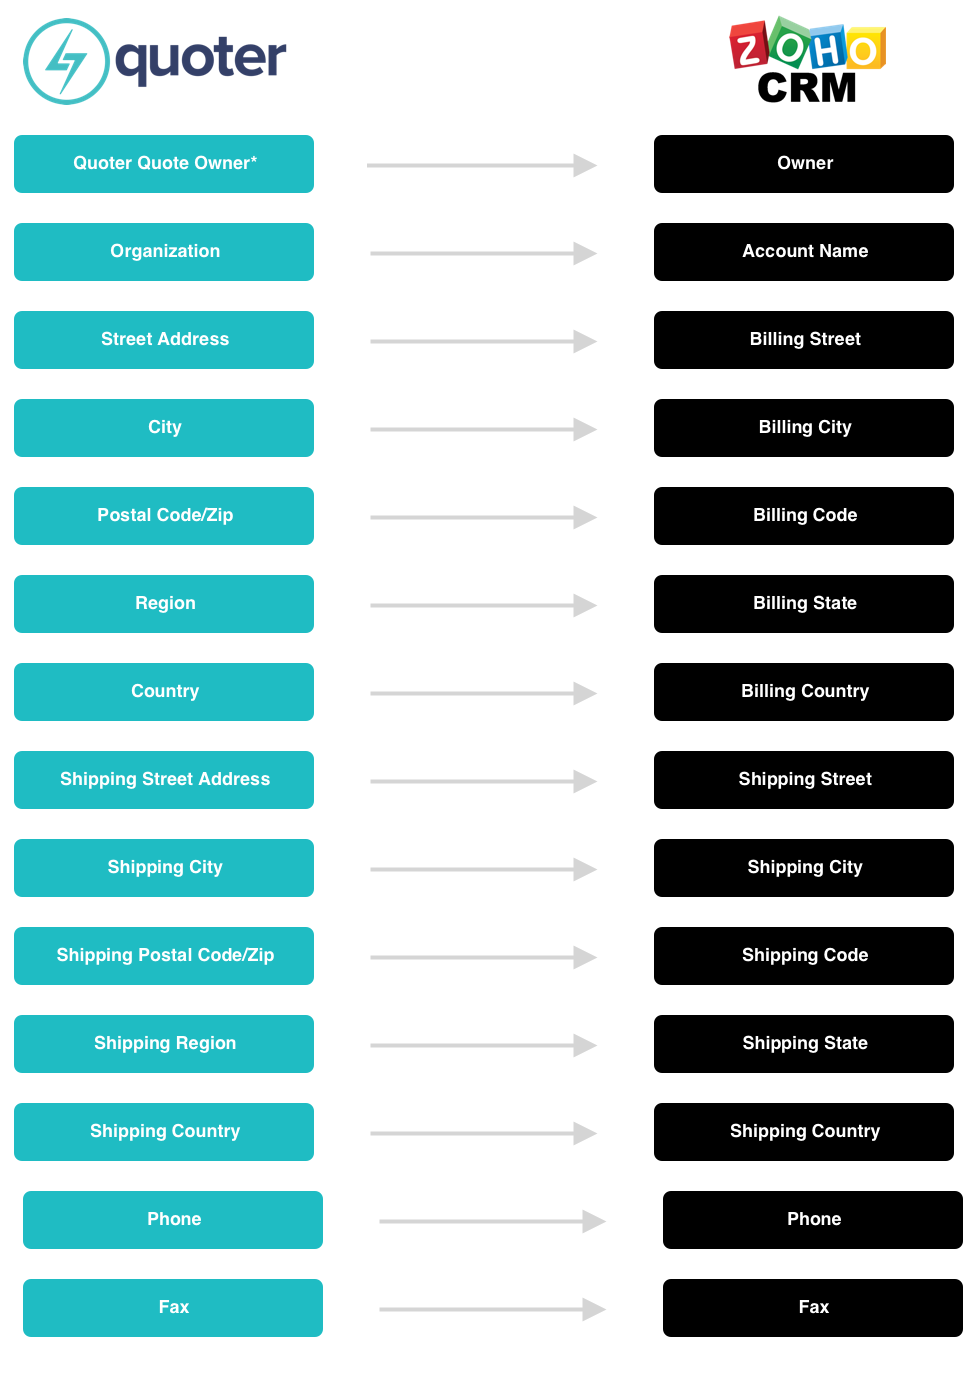Select the Billing Street box
Viewport: 970px width, 1377px height.
(x=804, y=340)
